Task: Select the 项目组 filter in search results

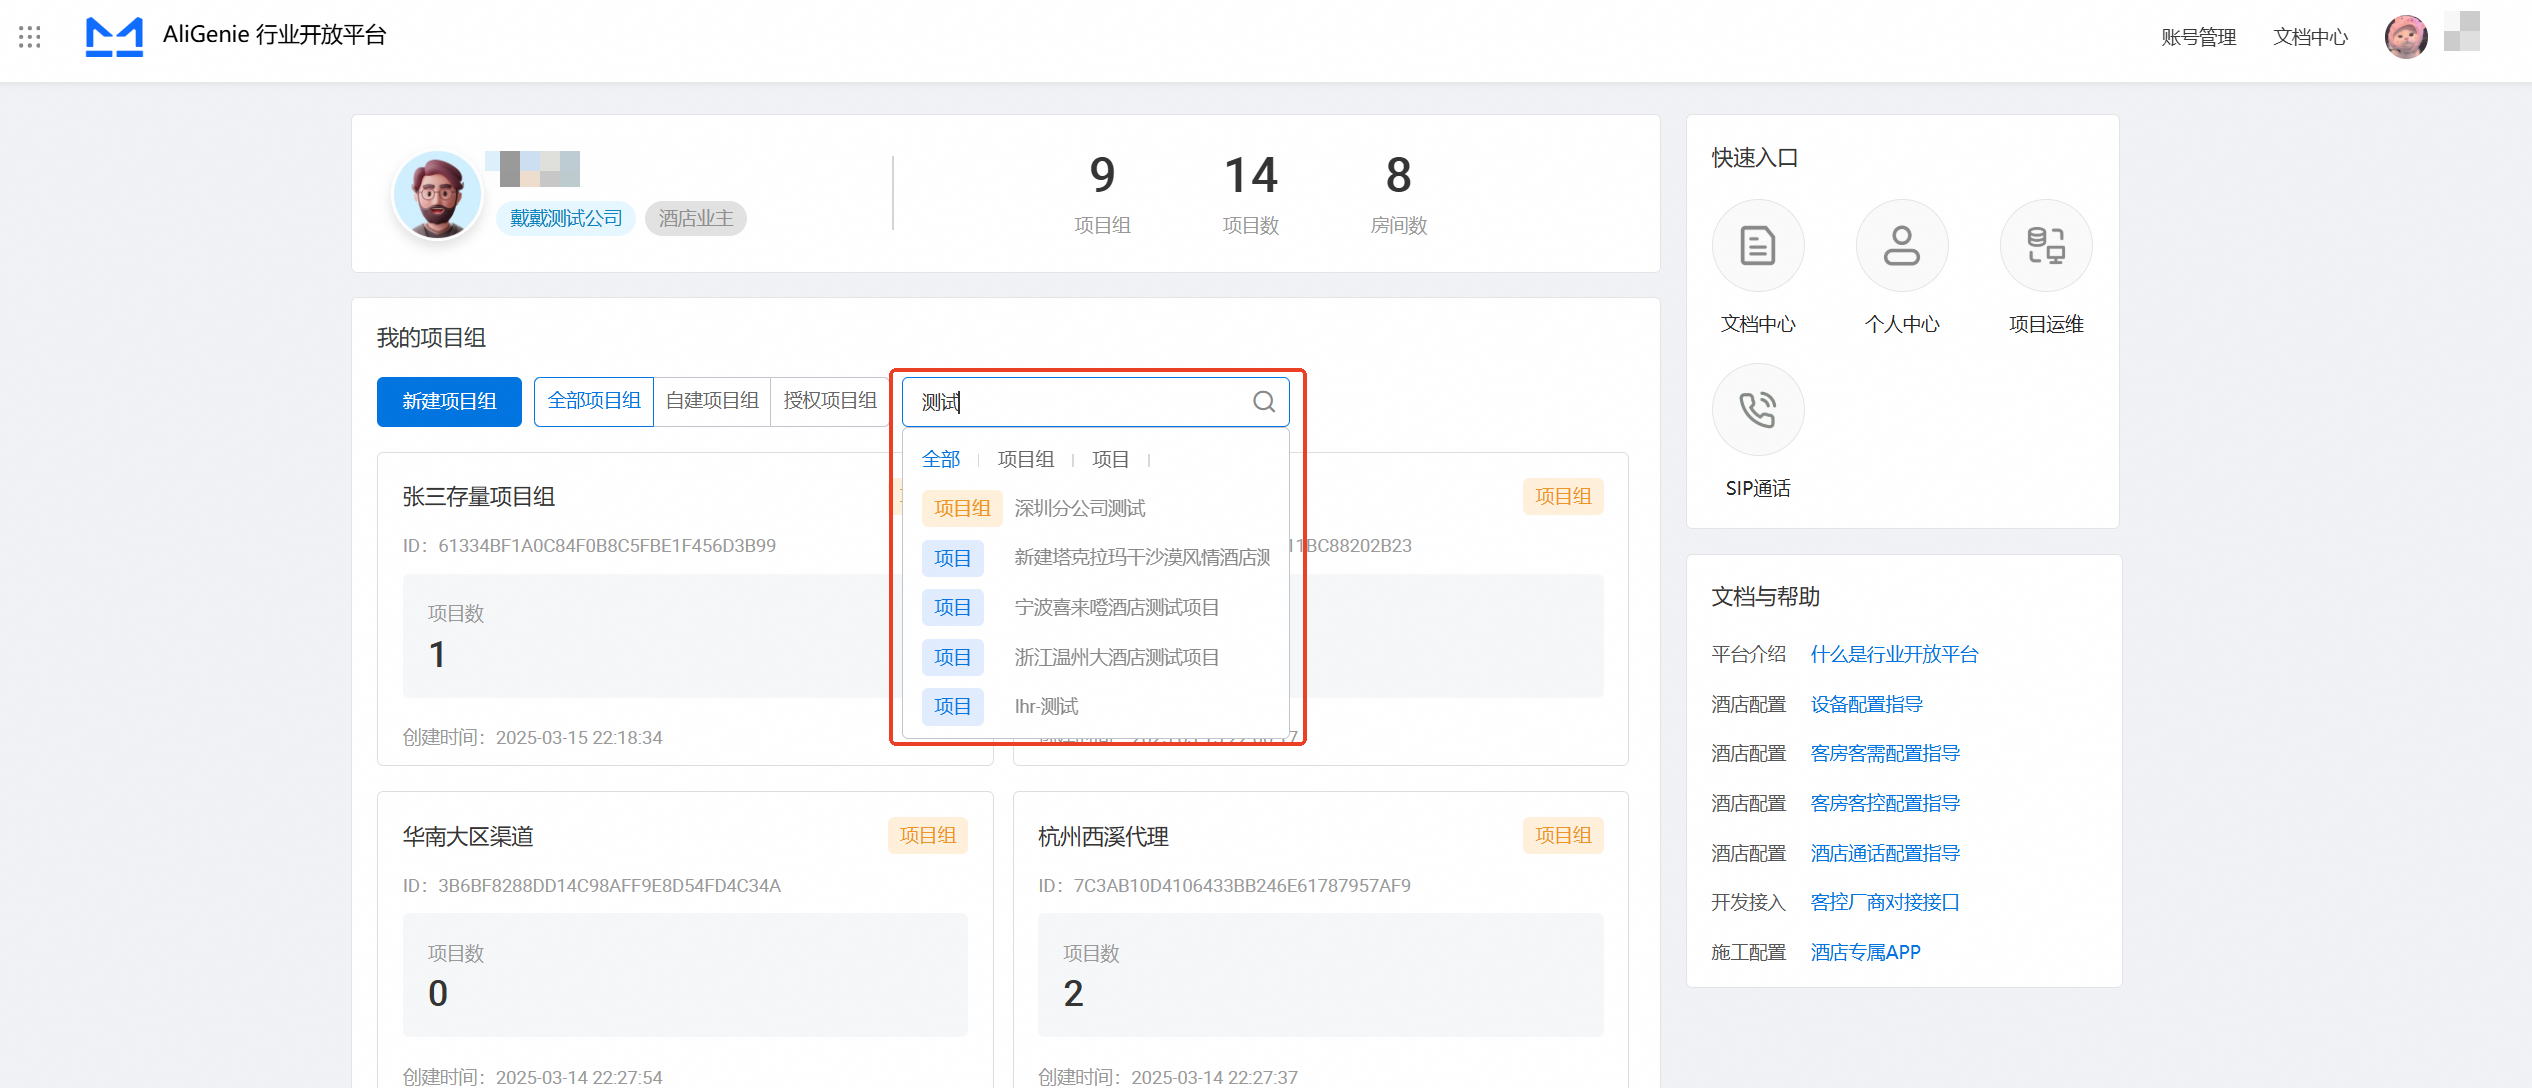Action: point(1025,459)
